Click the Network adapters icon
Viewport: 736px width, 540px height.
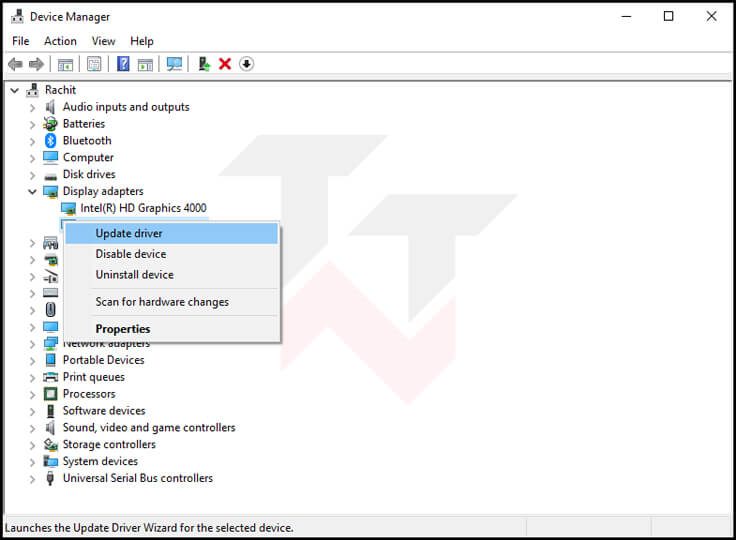[50, 343]
